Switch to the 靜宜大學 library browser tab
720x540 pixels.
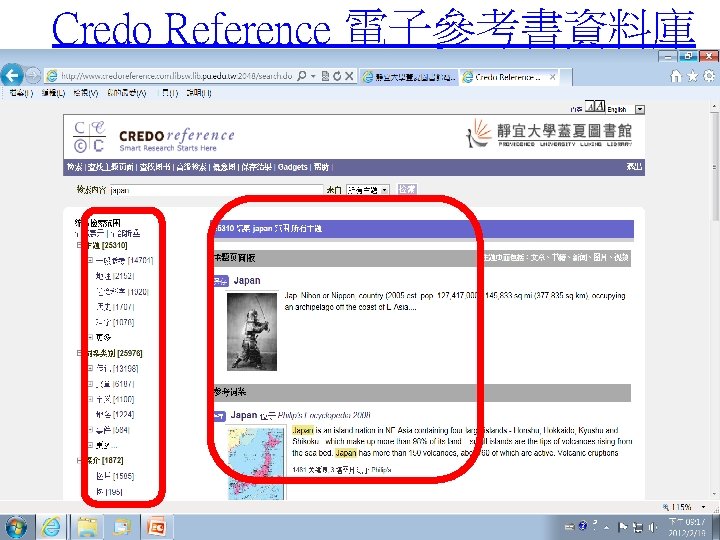(410, 77)
